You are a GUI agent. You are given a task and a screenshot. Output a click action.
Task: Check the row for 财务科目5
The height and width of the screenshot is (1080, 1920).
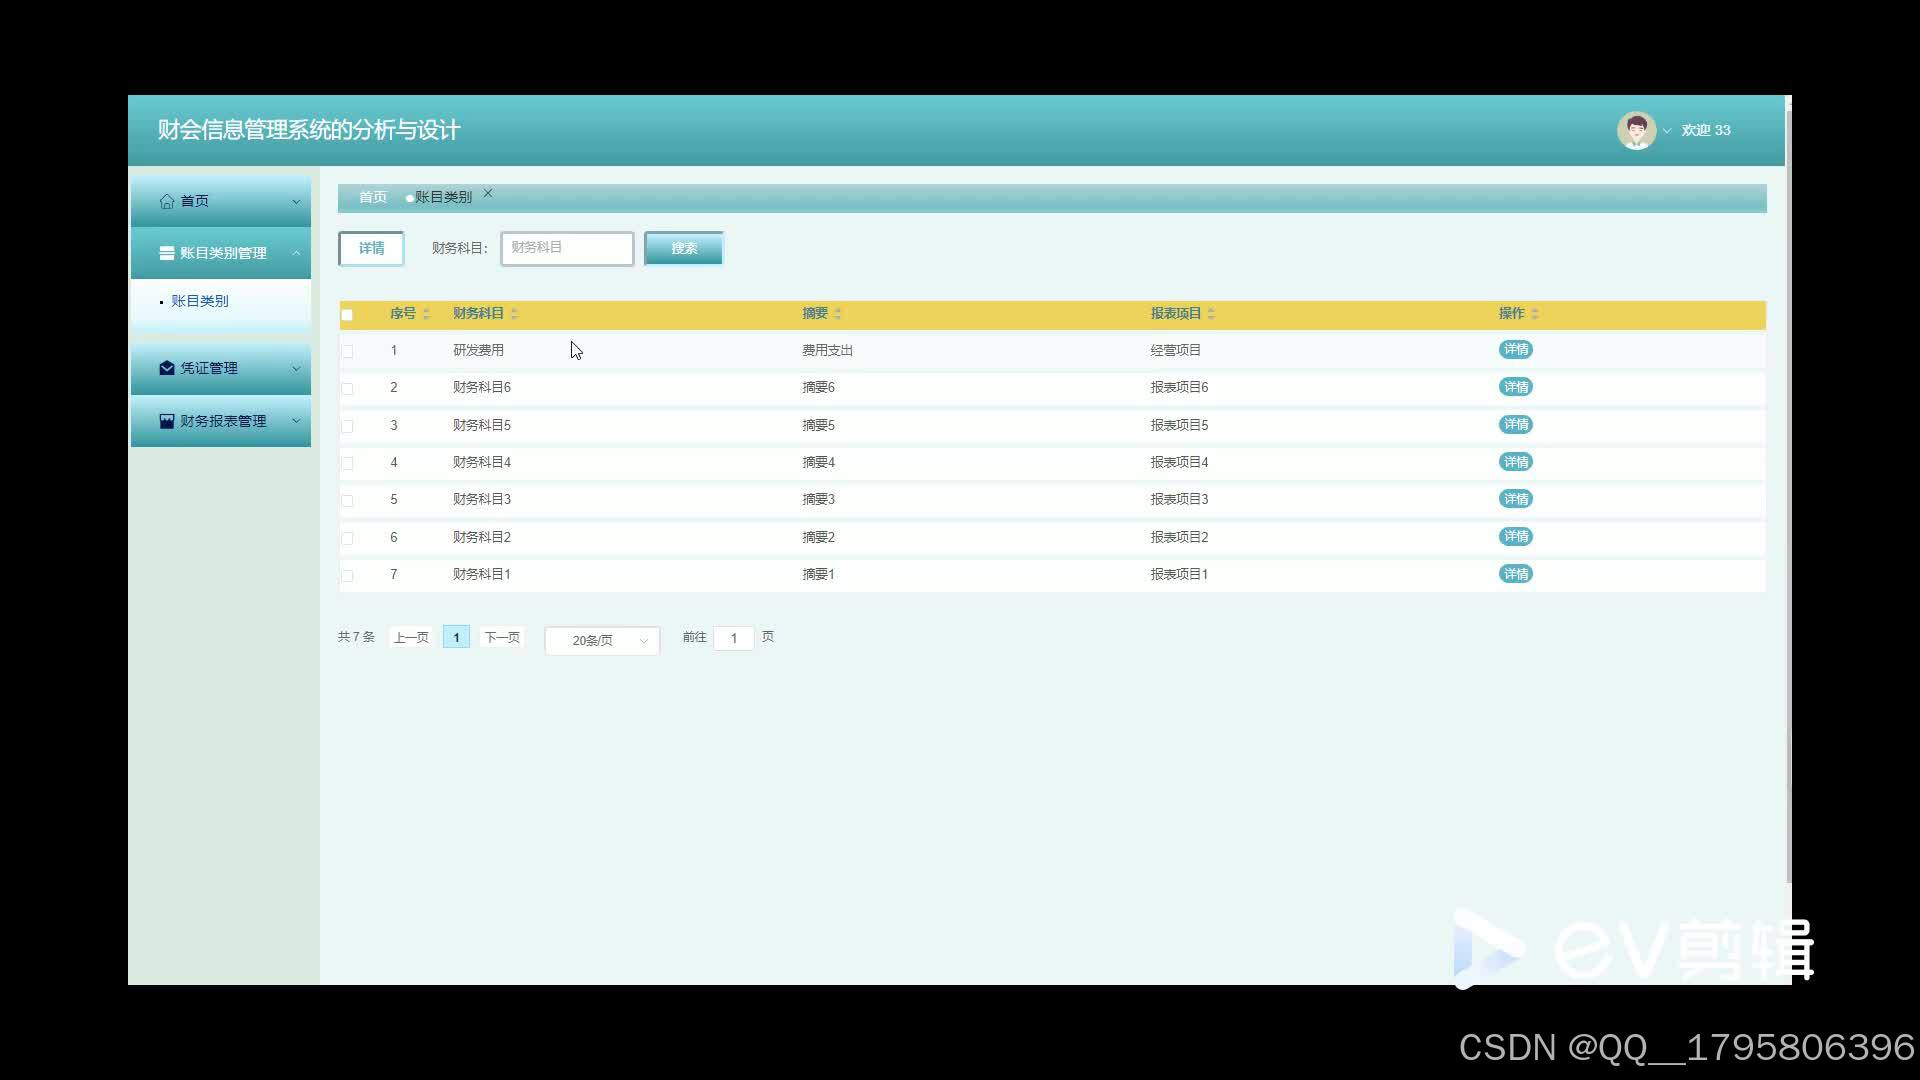(x=347, y=426)
